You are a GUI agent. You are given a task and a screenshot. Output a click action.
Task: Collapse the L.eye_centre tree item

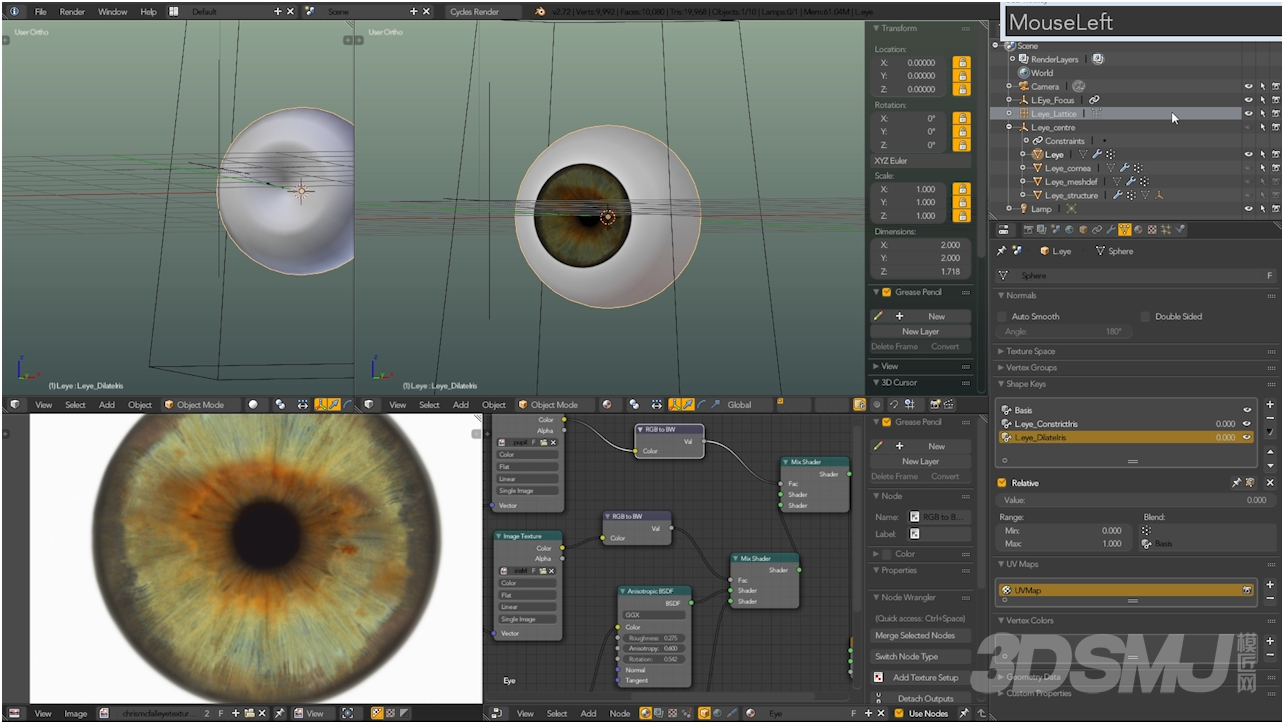1009,127
